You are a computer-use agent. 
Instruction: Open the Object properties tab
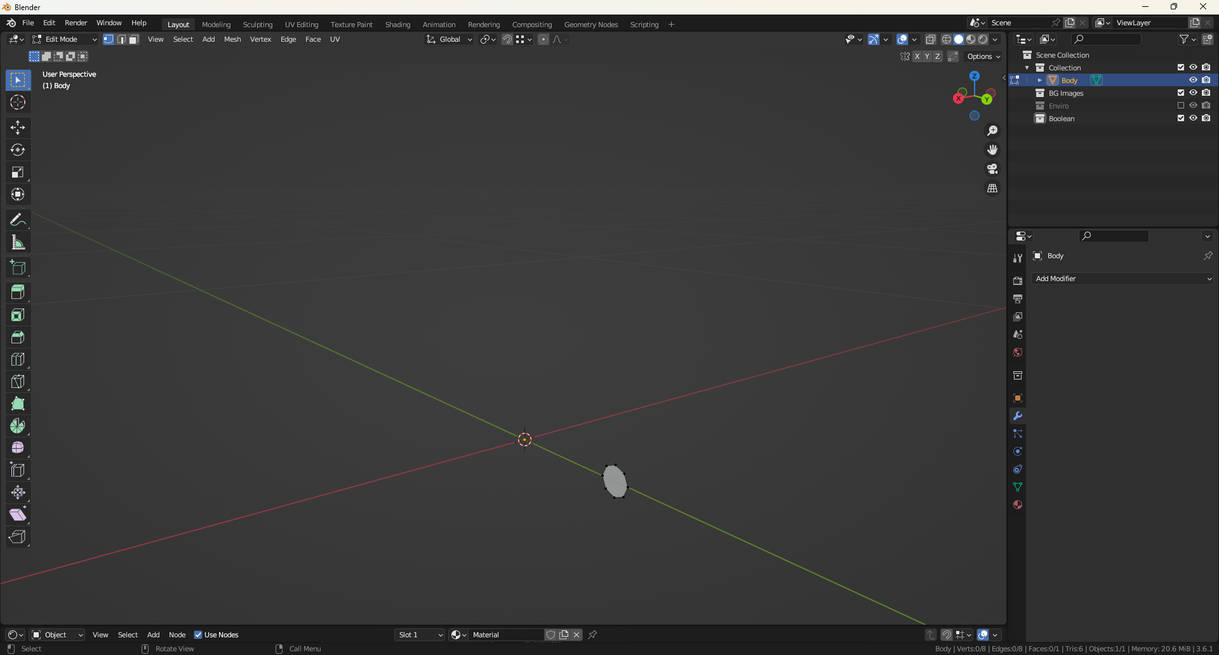[1017, 398]
